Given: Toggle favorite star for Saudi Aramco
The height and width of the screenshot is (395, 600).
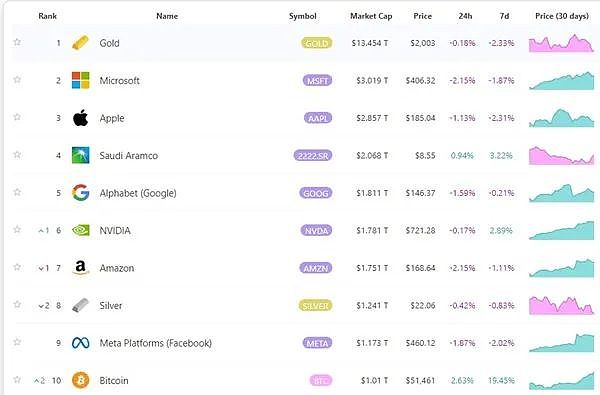Looking at the screenshot, I should (x=17, y=155).
